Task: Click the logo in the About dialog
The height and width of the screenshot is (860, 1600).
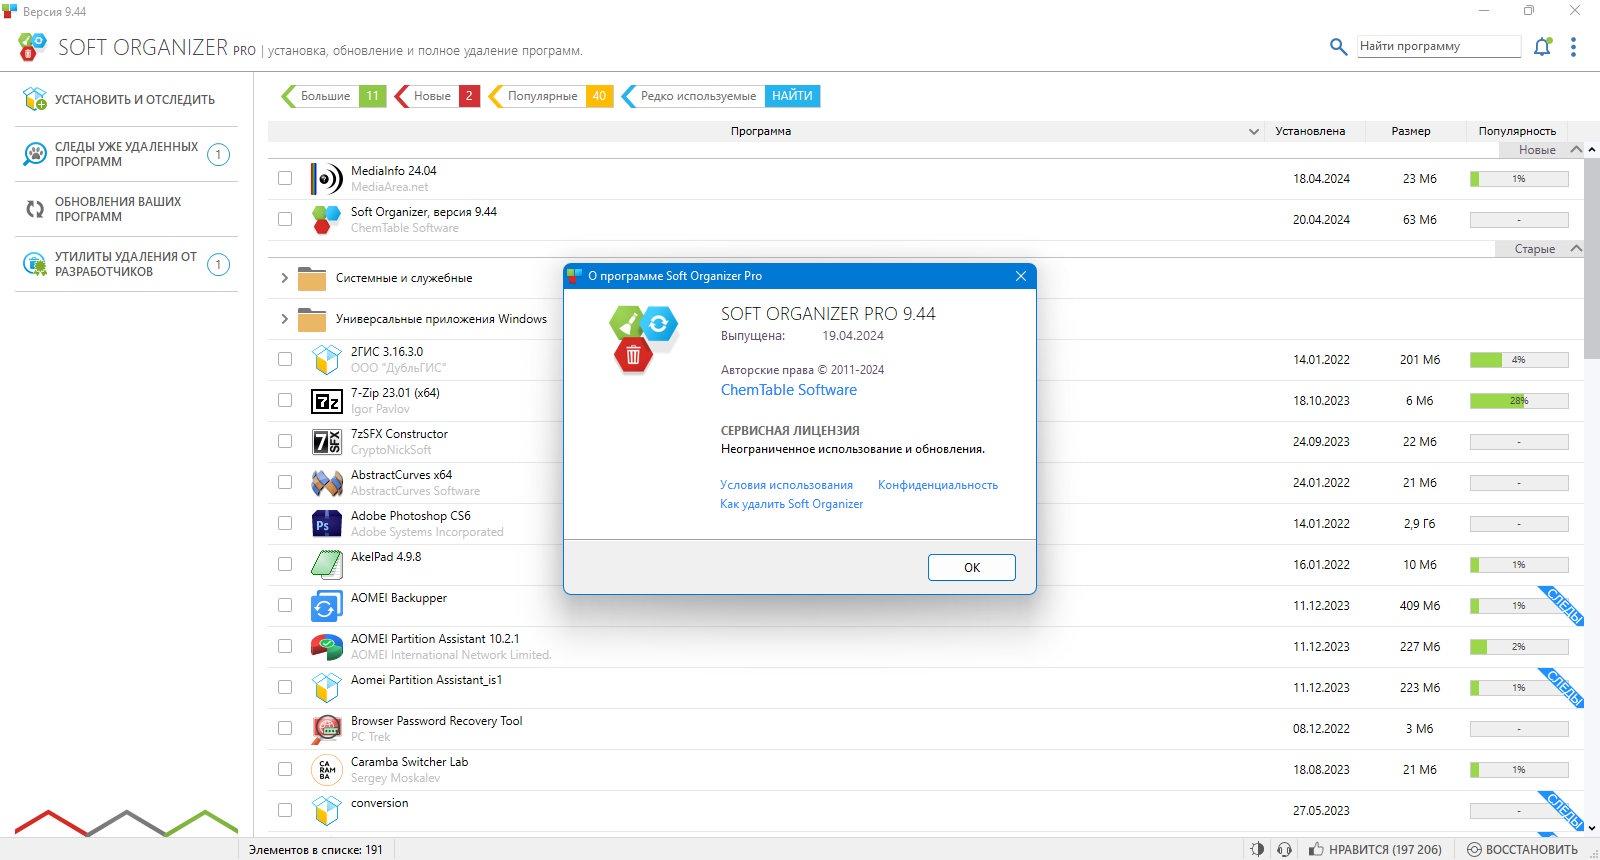Action: click(644, 338)
